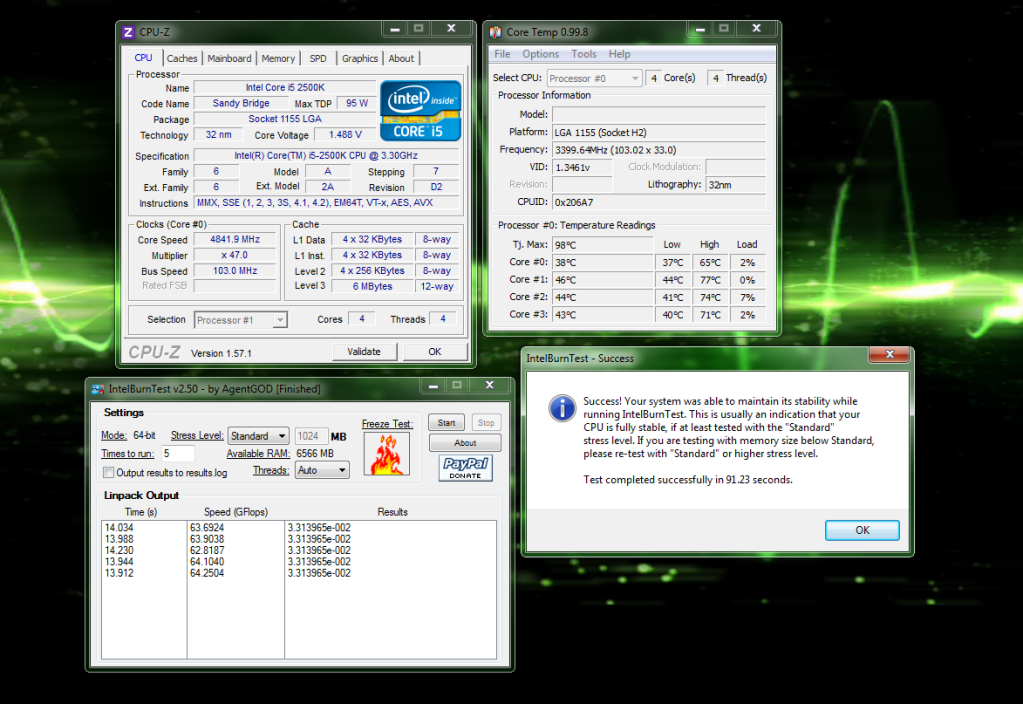1023x704 pixels.
Task: Click the Core #3 Low value 40°C
Action: 673,315
